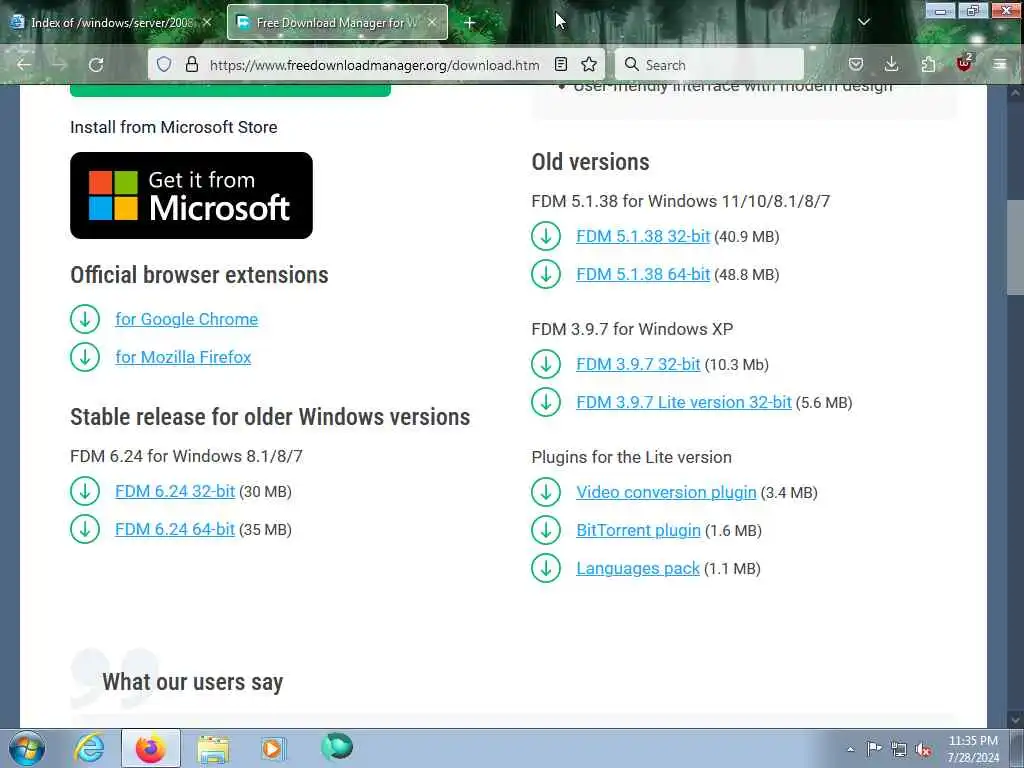Bookmark this page with the star icon
The height and width of the screenshot is (768, 1024).
coord(589,64)
